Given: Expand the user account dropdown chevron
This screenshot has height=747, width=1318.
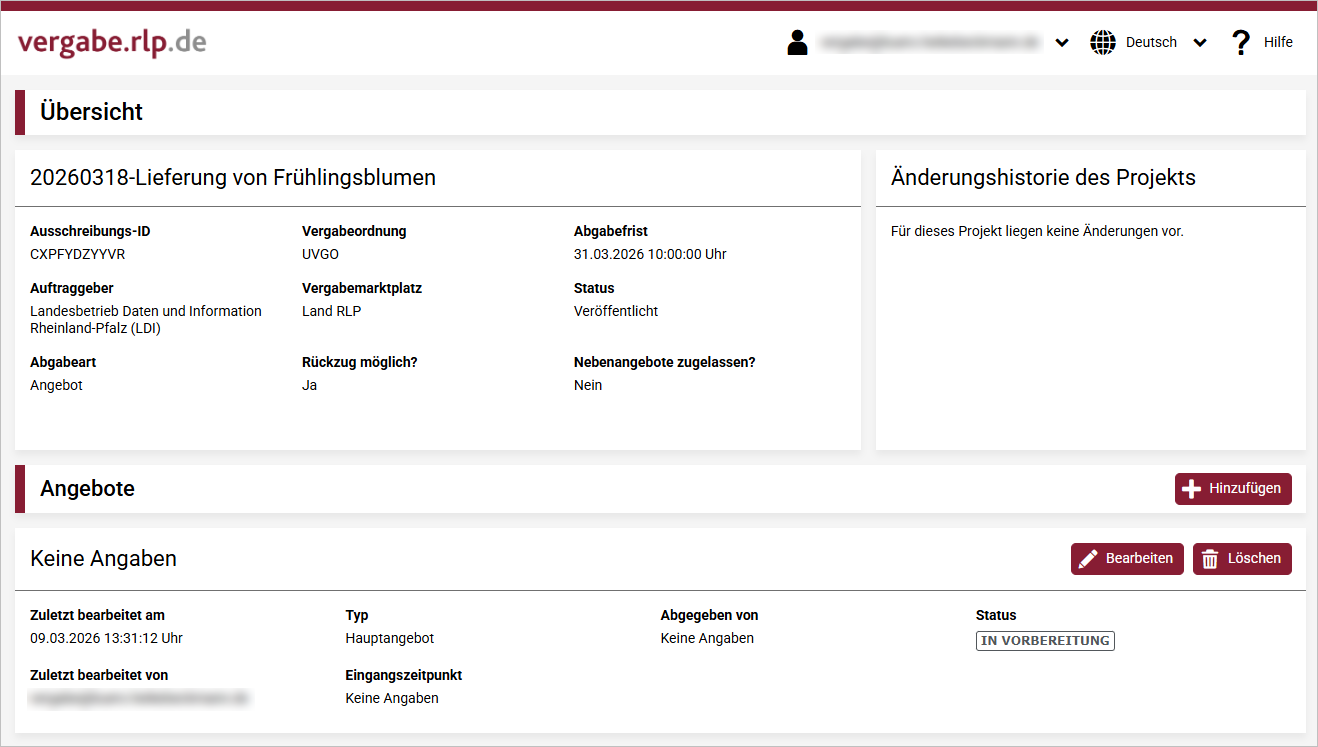Looking at the screenshot, I should pos(1062,43).
